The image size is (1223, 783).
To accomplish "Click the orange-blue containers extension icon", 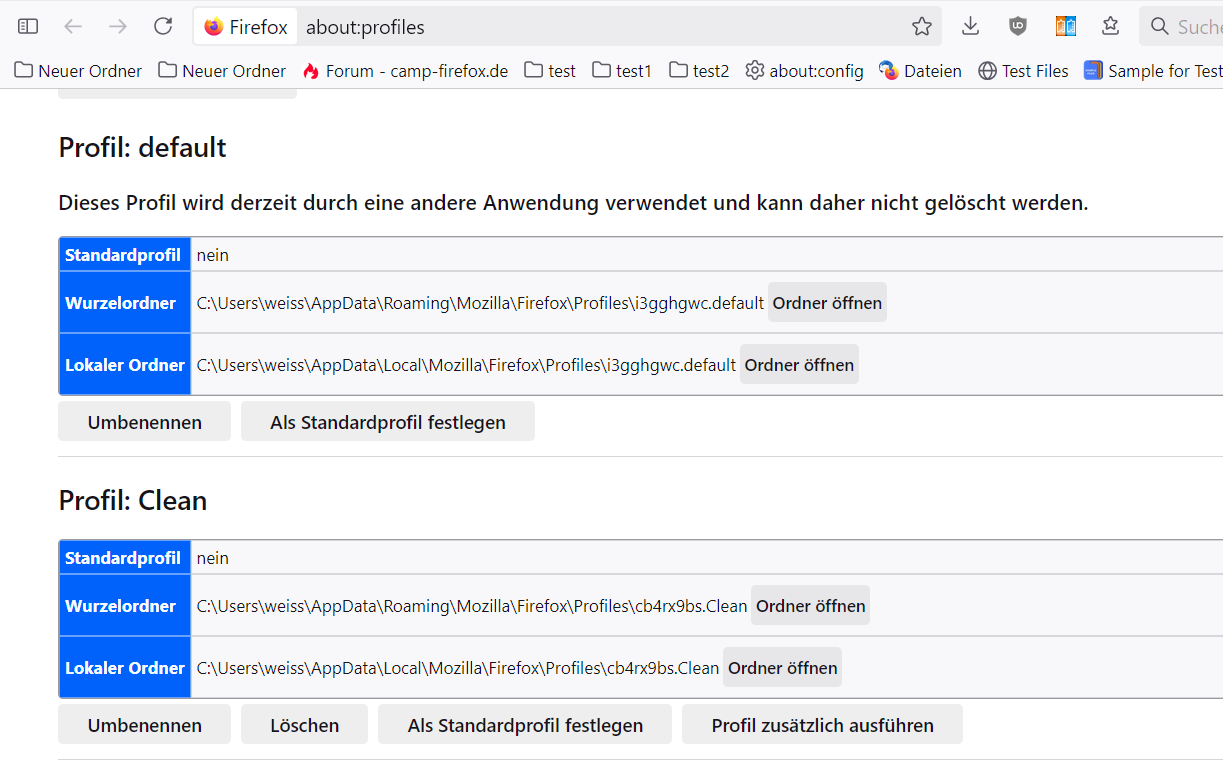I will [x=1066, y=27].
